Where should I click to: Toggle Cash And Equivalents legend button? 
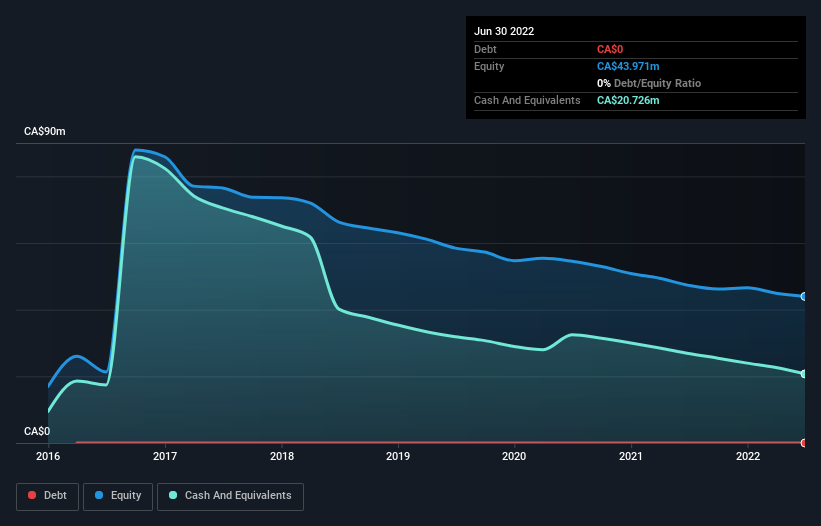[x=230, y=496]
